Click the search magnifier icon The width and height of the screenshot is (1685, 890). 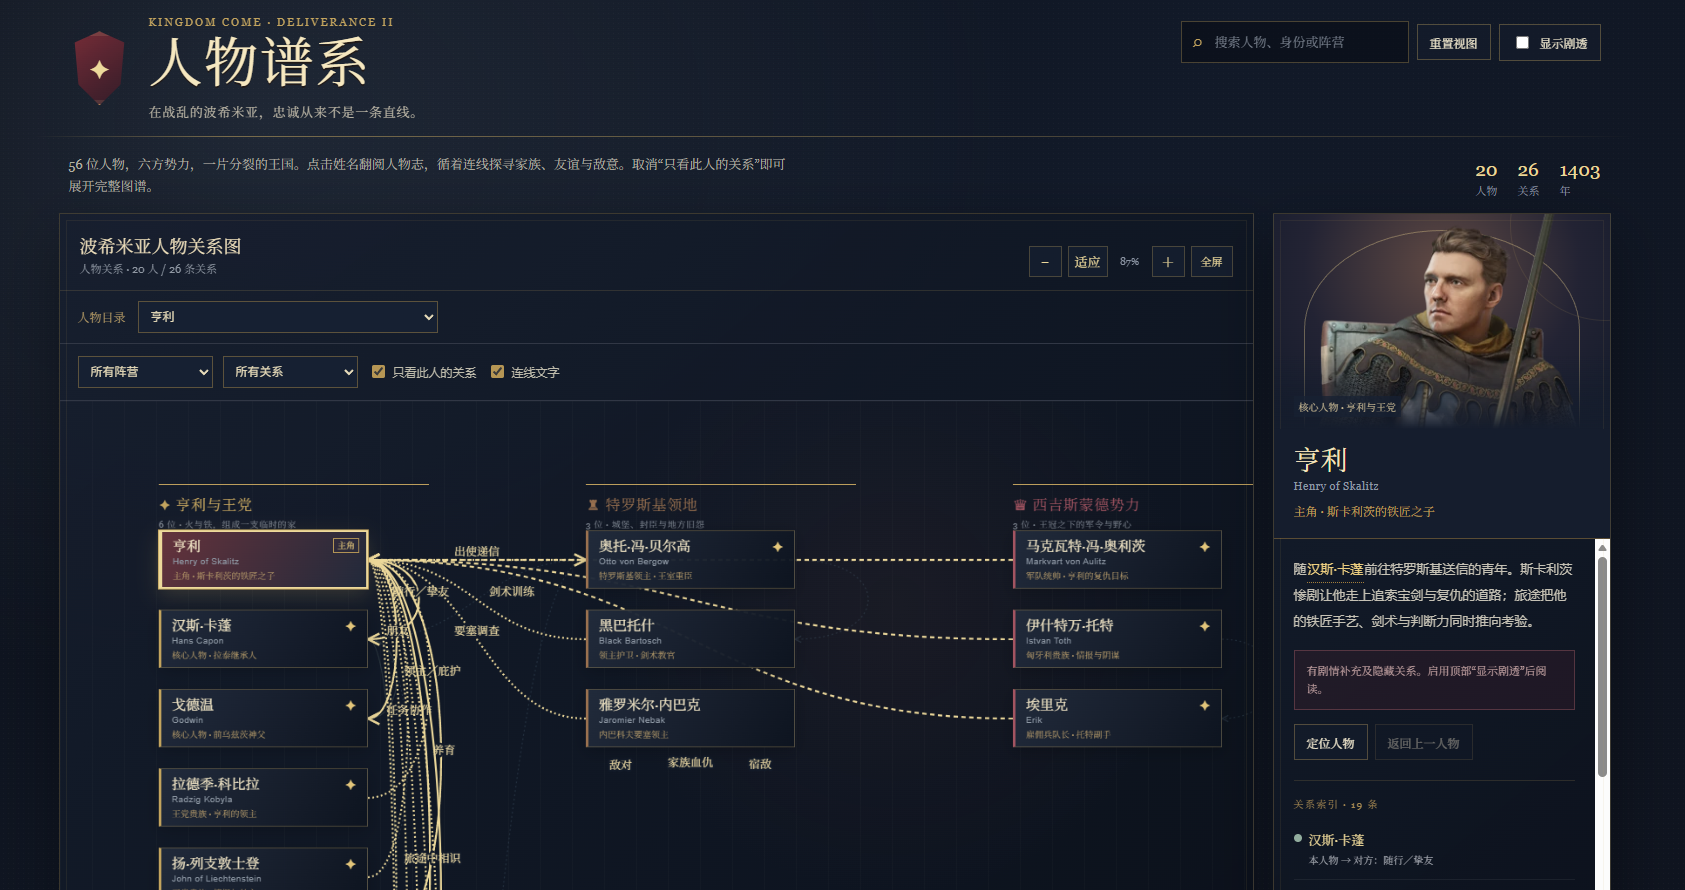point(1197,43)
